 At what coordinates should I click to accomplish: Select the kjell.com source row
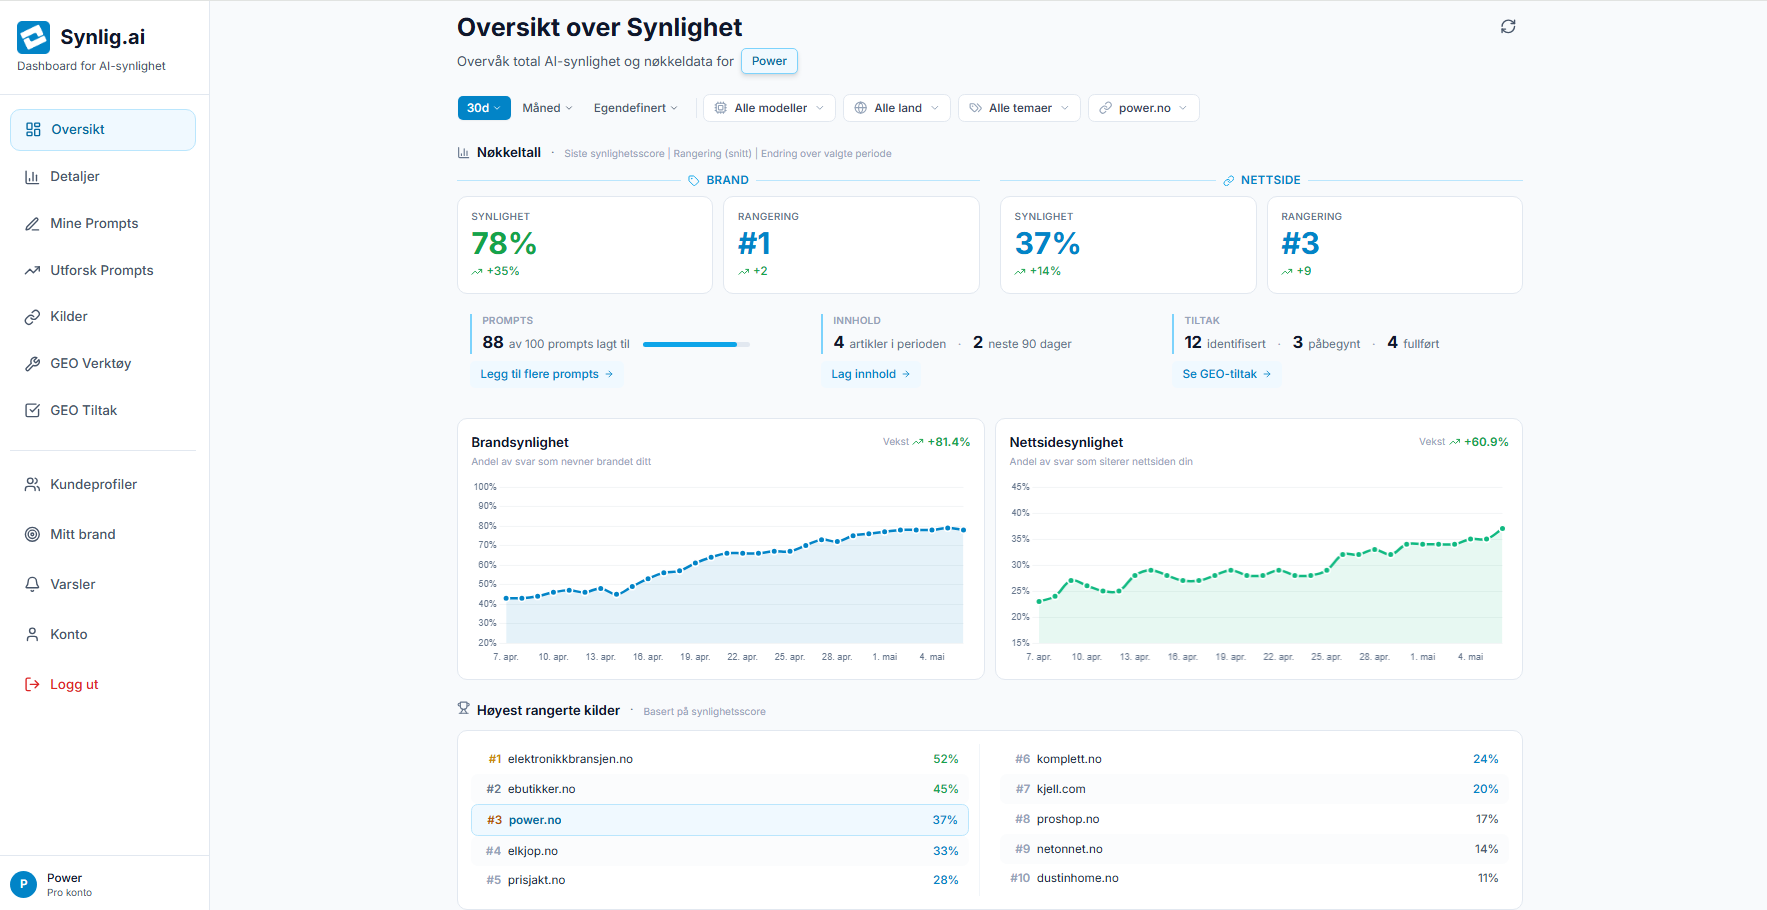point(1254,789)
